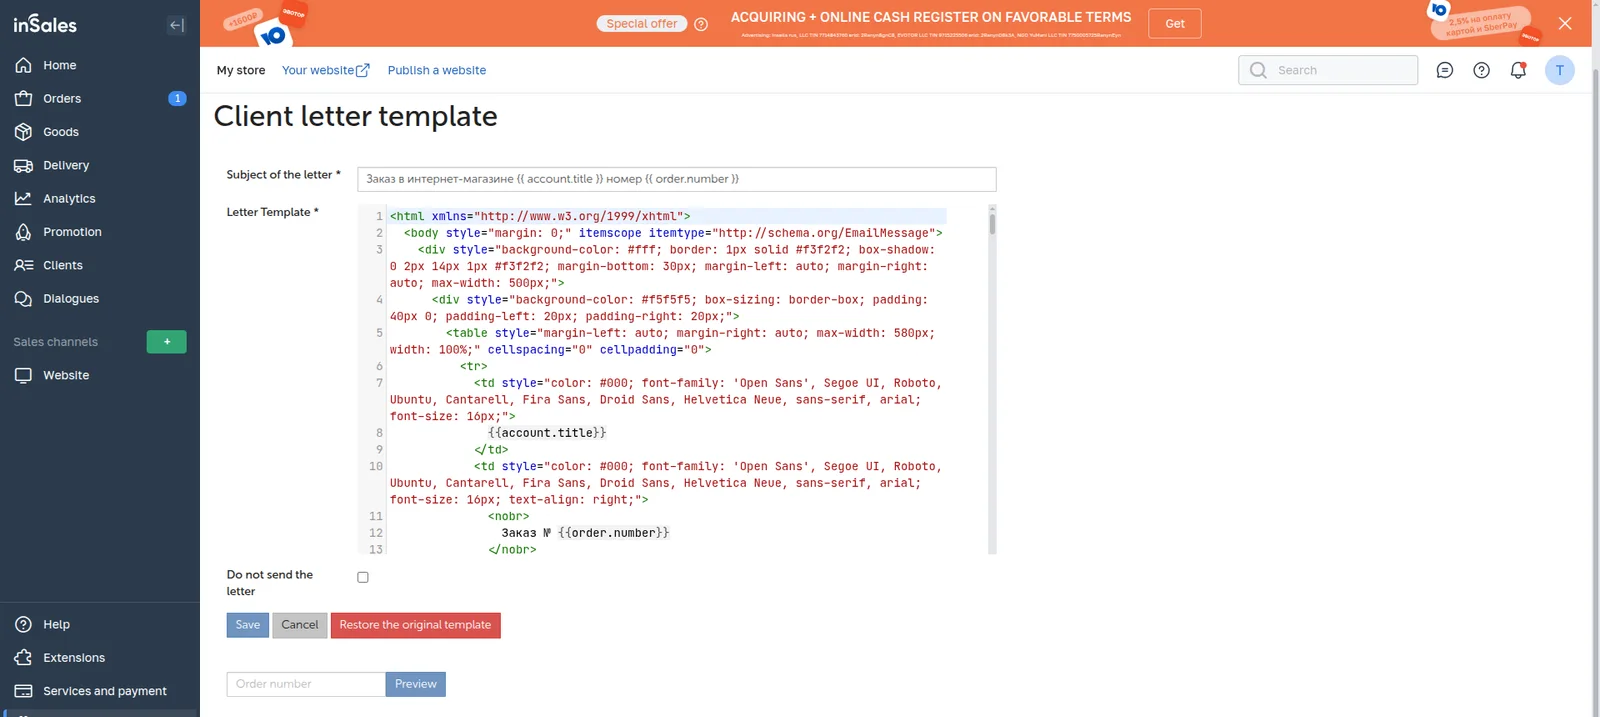Screen dimensions: 1600x717
Task: Click the My store link
Action: tap(241, 70)
